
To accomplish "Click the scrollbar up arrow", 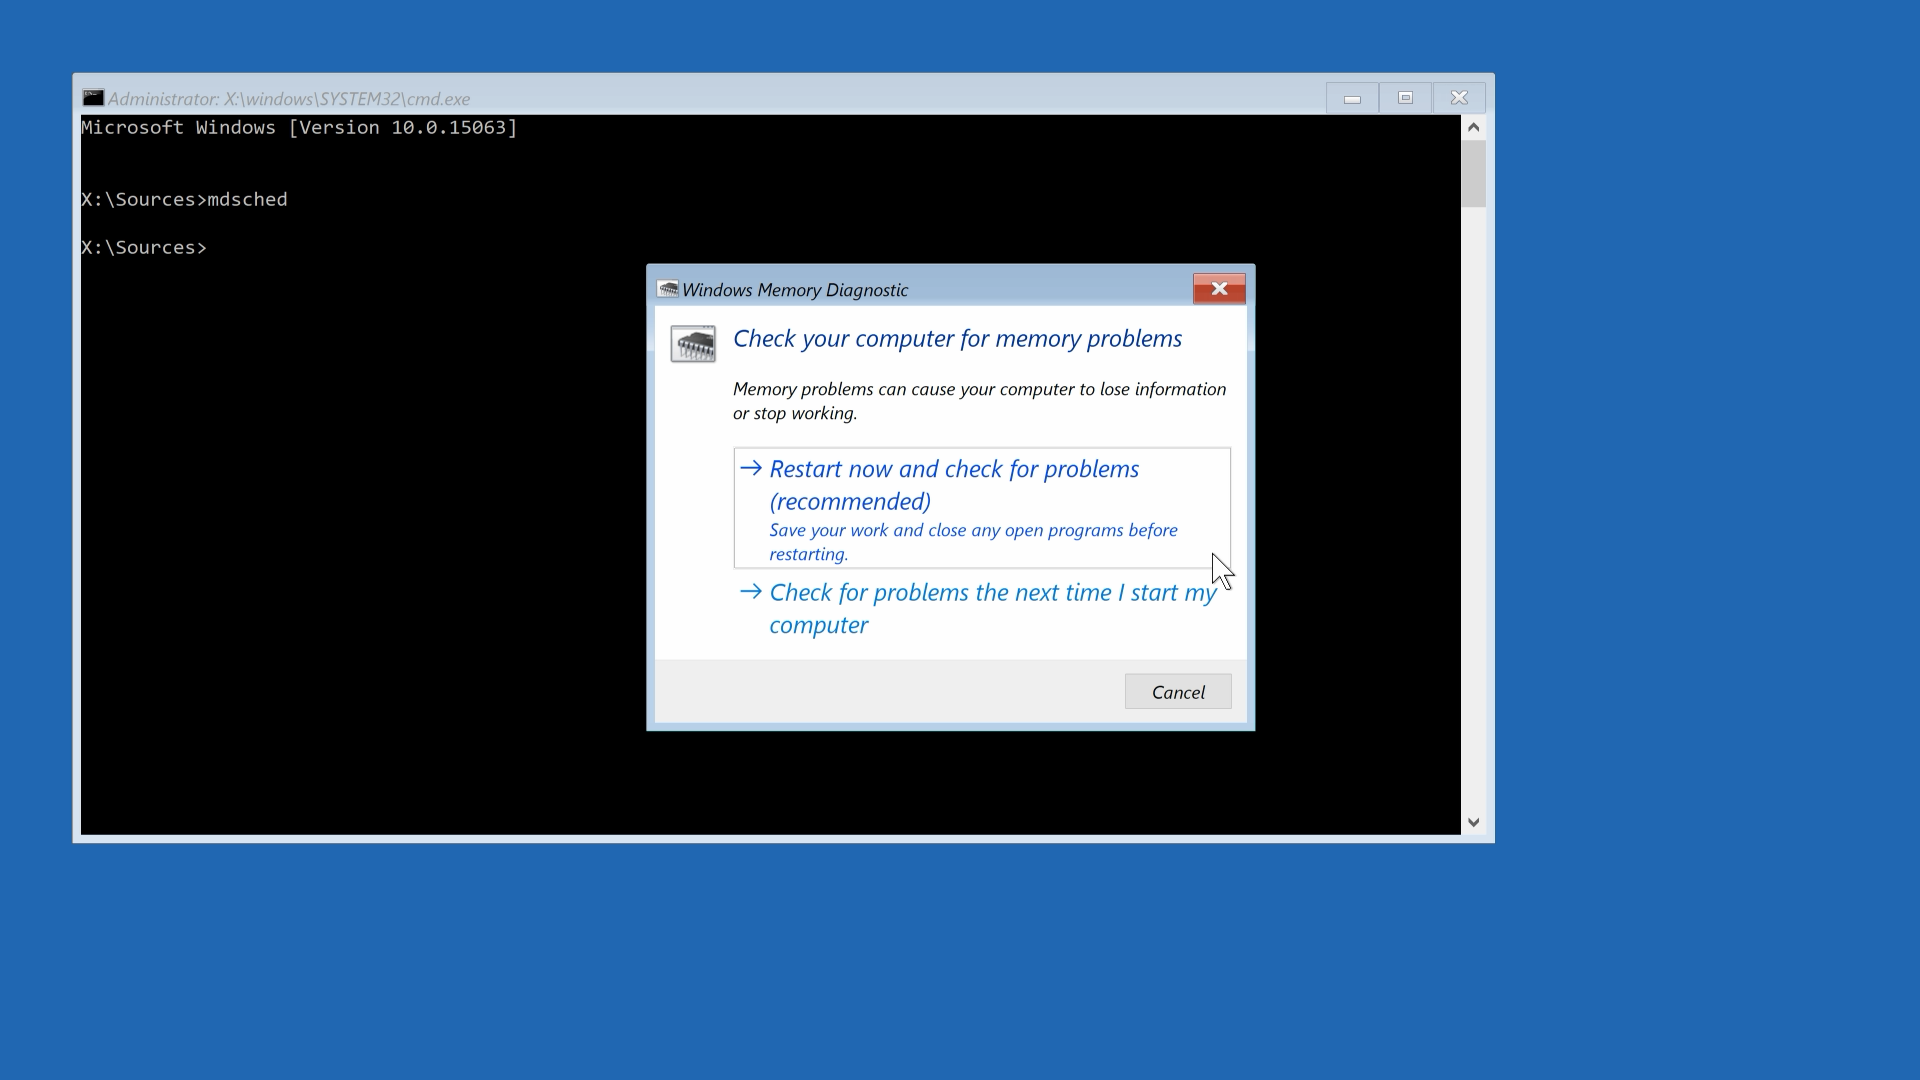I will pyautogui.click(x=1473, y=127).
